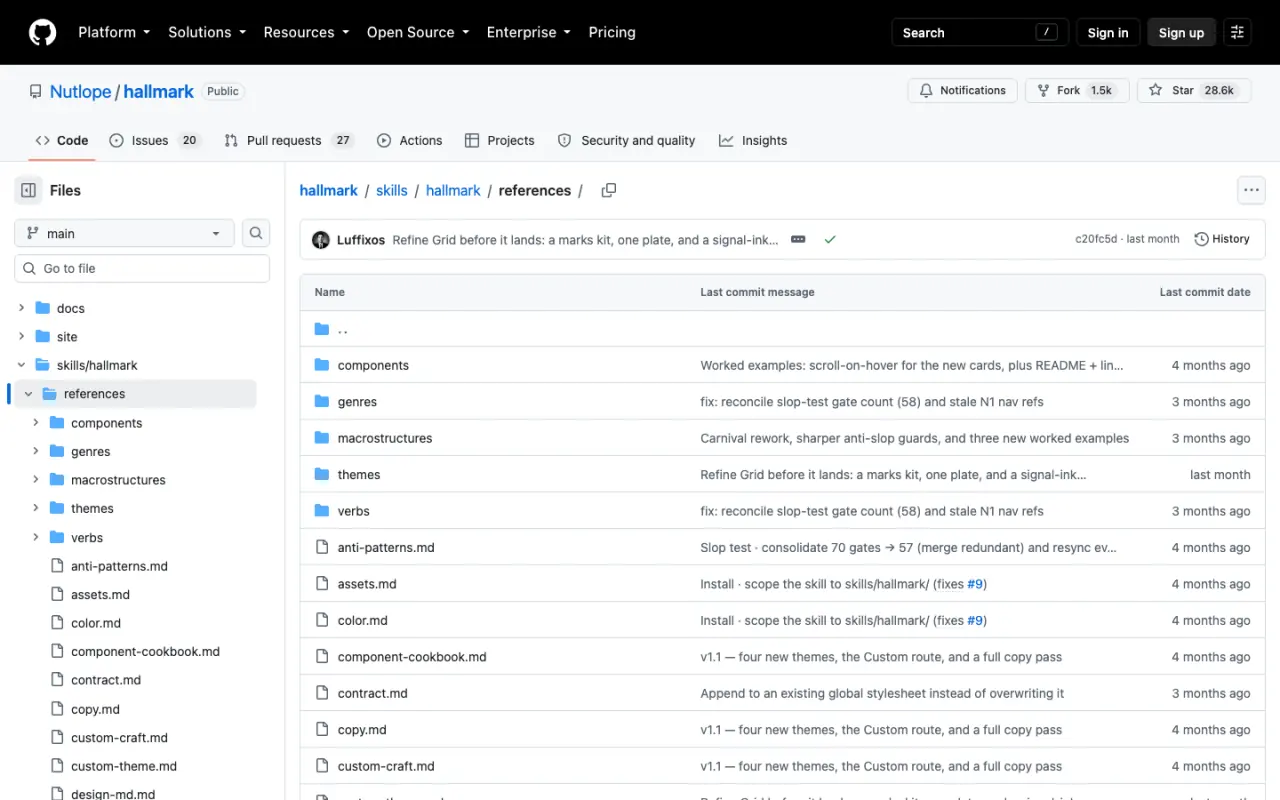Open contract.md in the file table

(372, 693)
